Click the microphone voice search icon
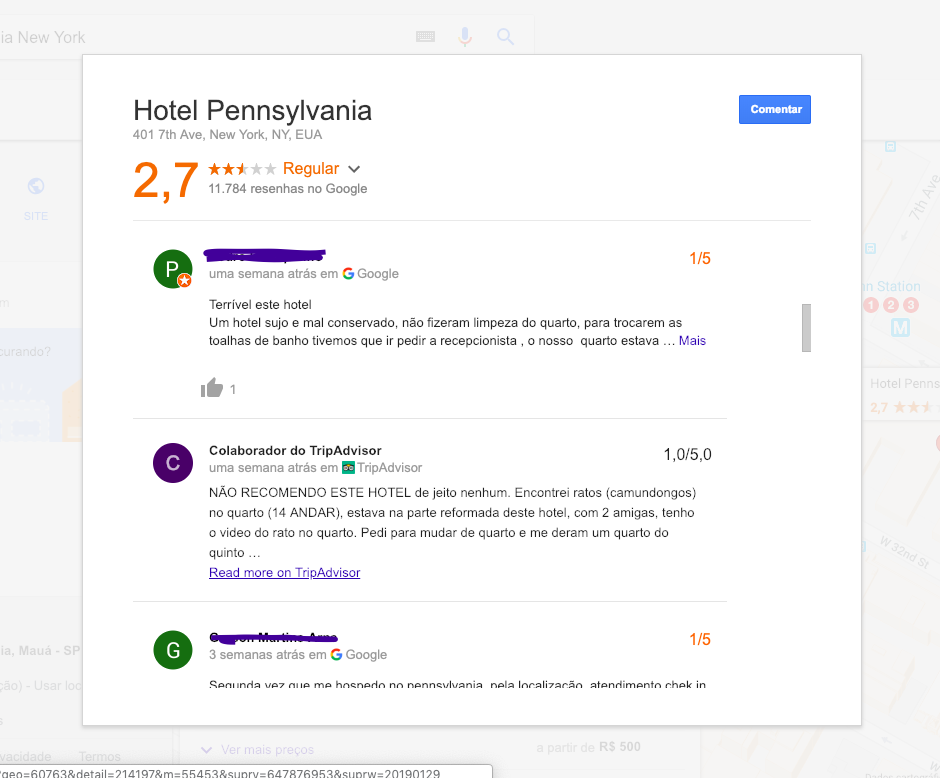 [x=465, y=37]
